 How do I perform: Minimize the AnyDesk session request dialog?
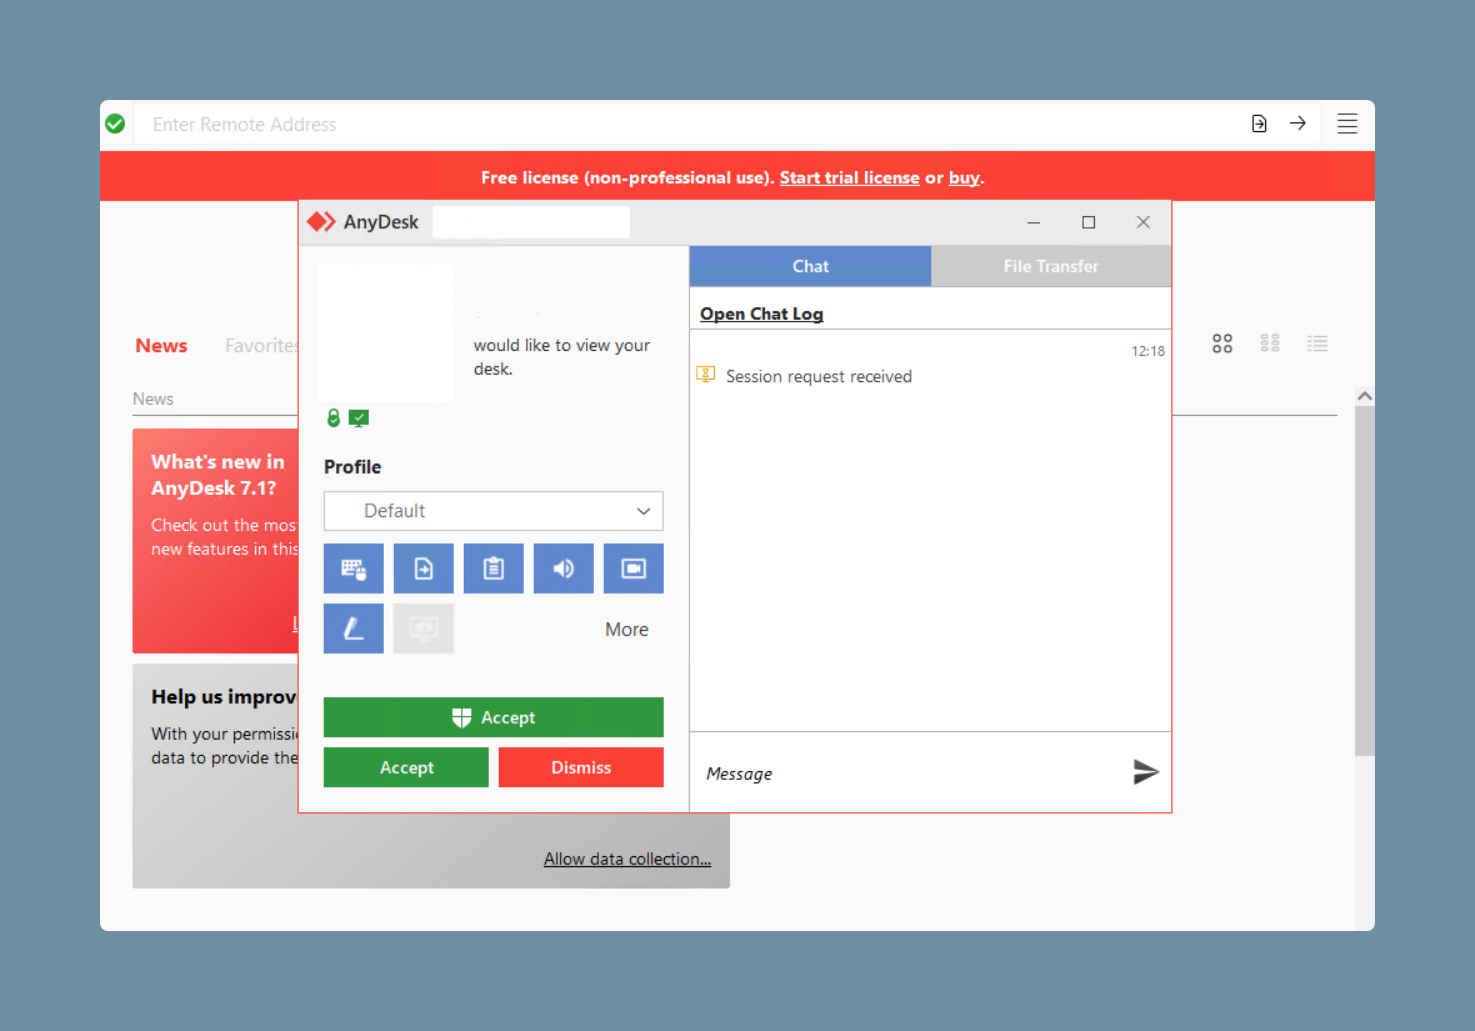click(x=1034, y=222)
